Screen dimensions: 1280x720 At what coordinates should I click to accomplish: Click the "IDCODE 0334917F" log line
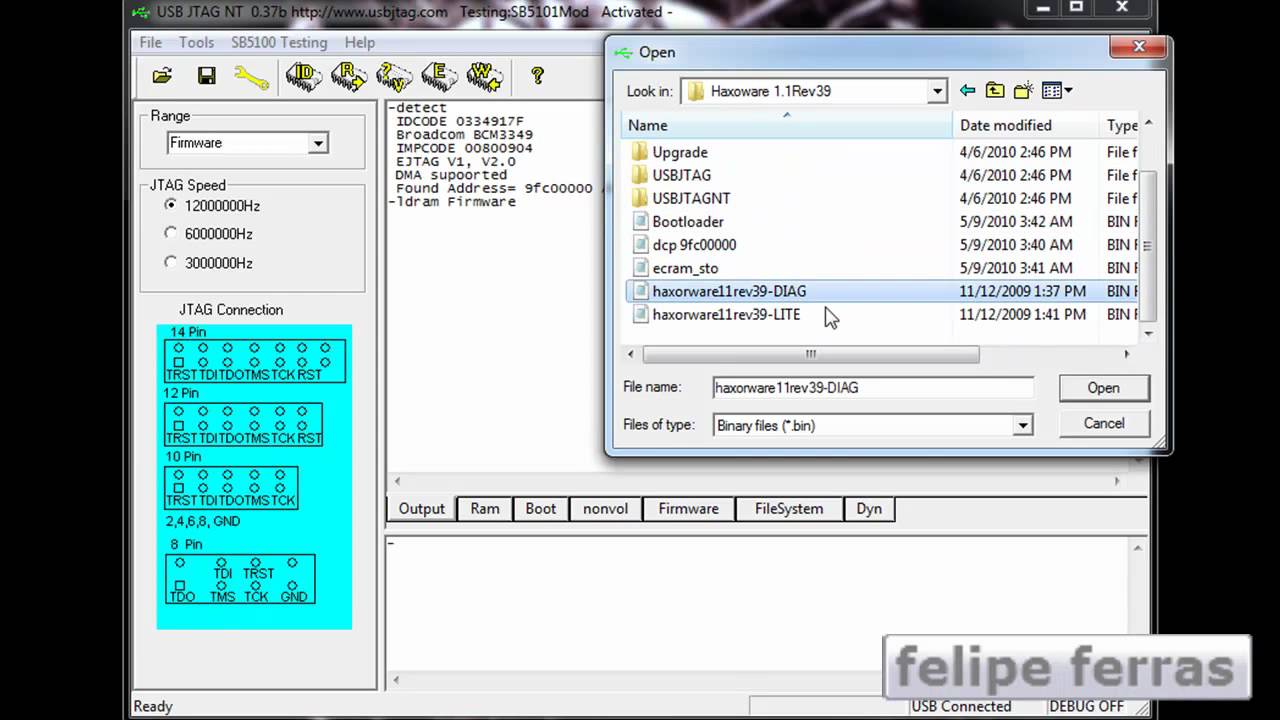point(459,121)
